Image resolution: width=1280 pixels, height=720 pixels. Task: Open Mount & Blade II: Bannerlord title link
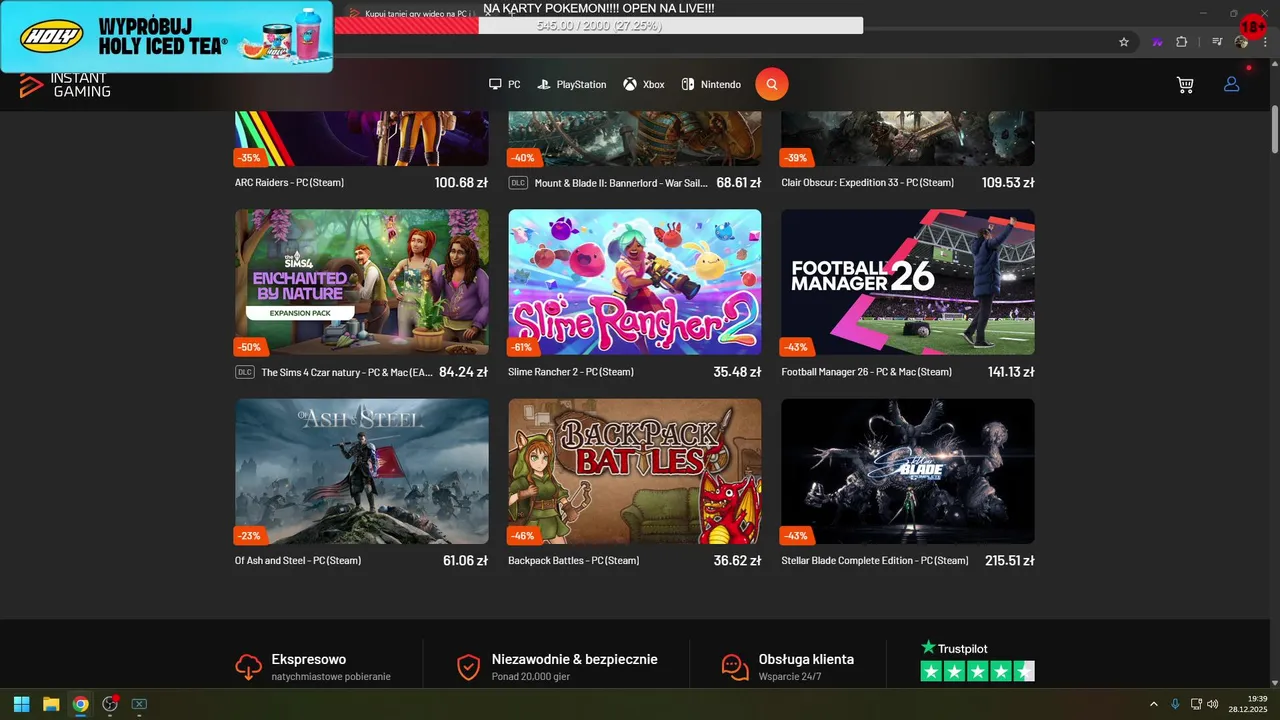click(x=621, y=183)
